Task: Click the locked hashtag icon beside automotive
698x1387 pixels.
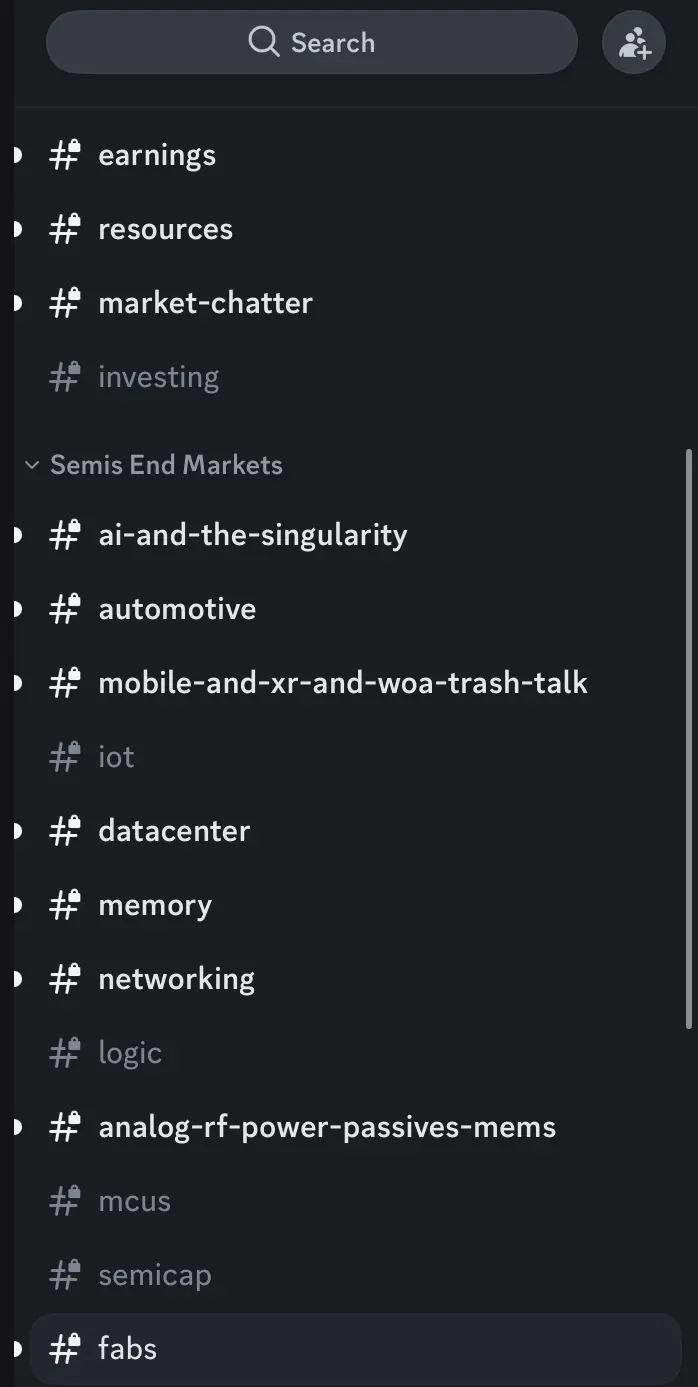Action: (65, 609)
